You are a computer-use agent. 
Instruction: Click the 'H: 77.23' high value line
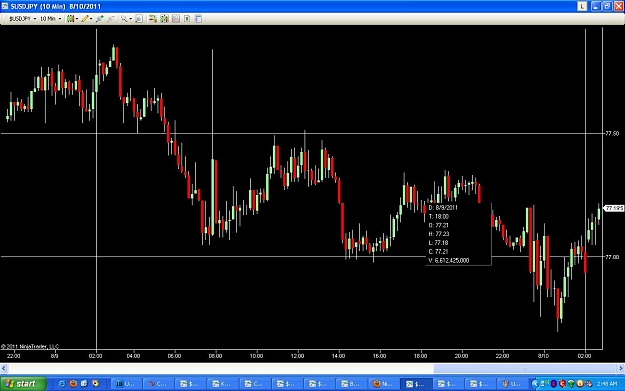(438, 234)
